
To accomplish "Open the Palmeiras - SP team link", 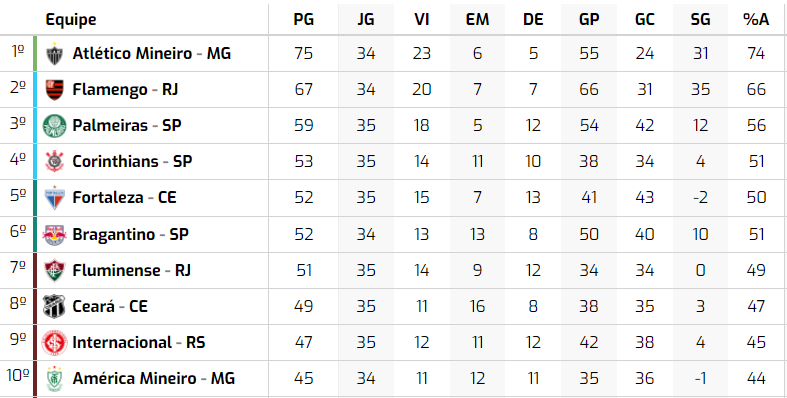I will 126,125.
